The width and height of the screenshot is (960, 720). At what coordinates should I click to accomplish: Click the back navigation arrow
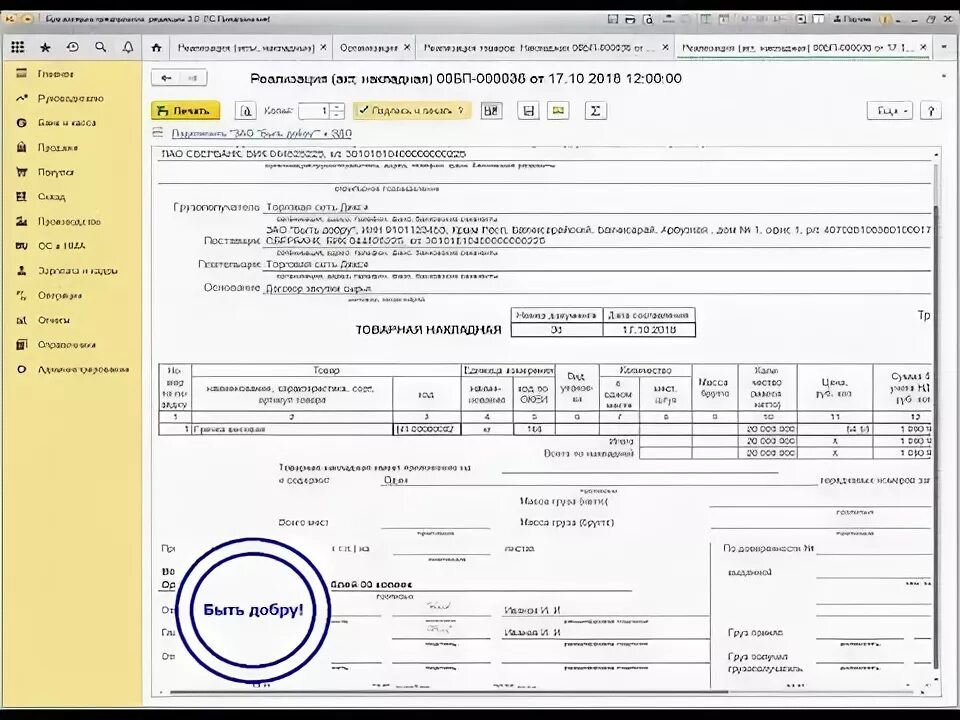click(165, 78)
